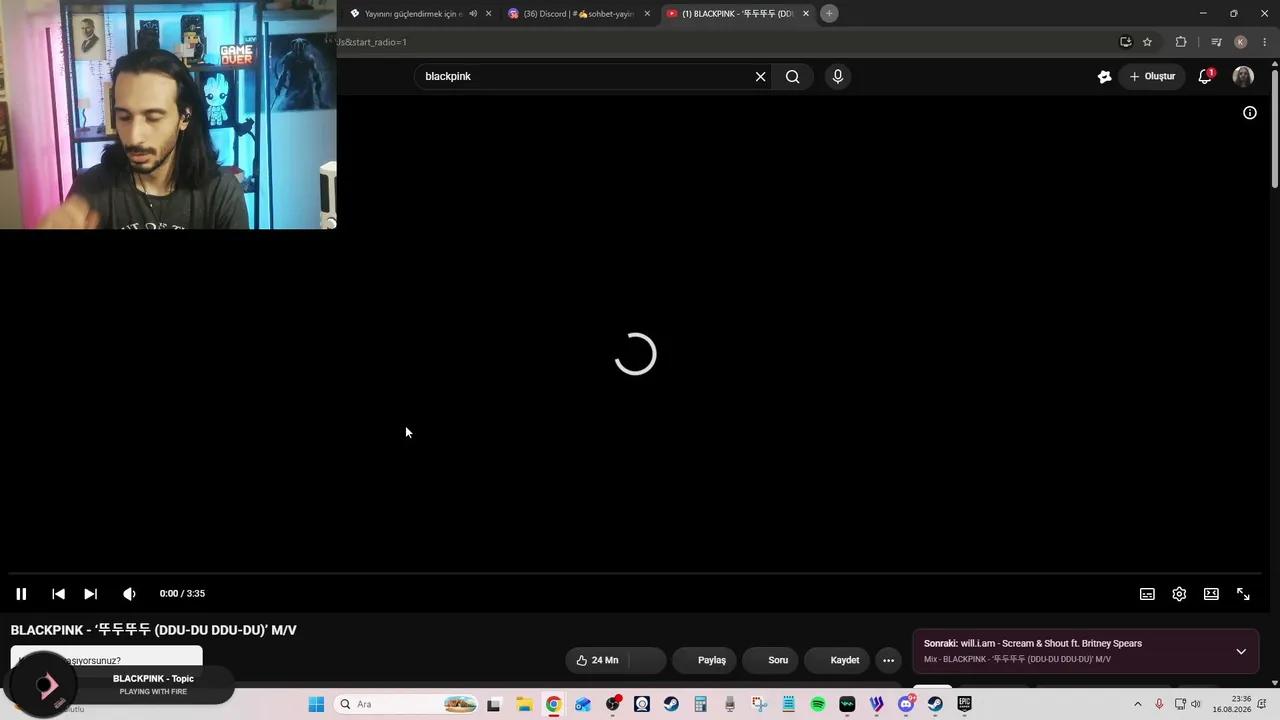The width and height of the screenshot is (1280, 720).
Task: Open the YouTube notifications bell
Action: (x=1205, y=76)
